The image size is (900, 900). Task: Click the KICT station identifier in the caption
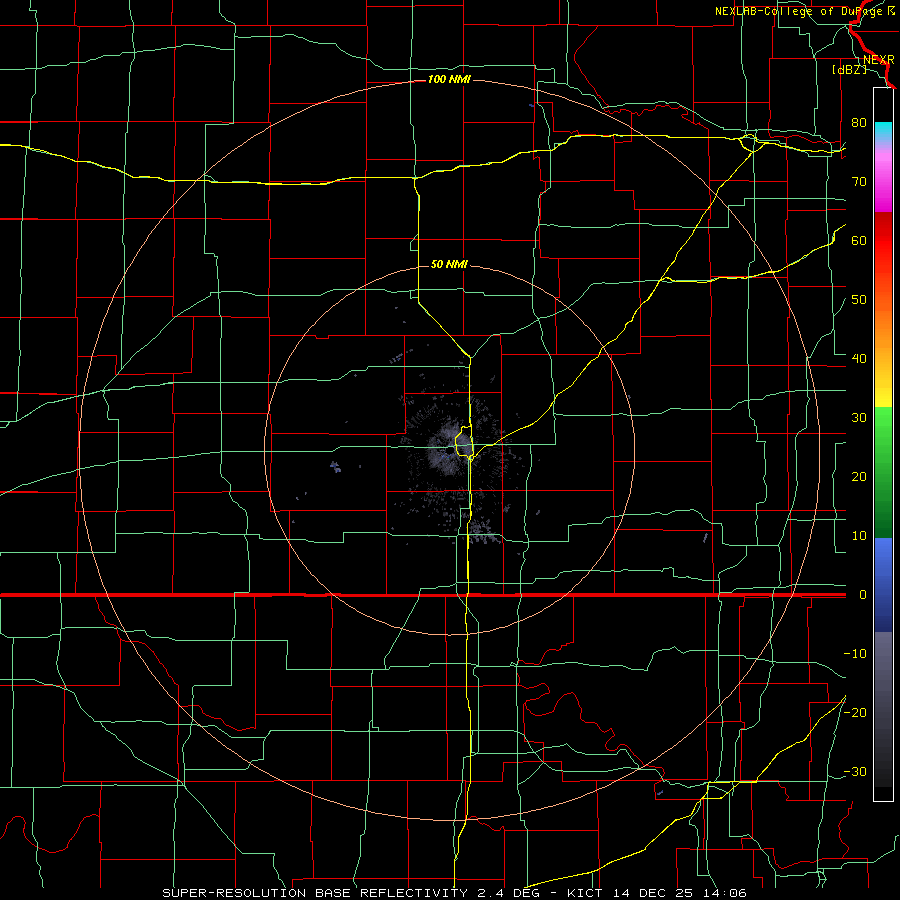(x=585, y=893)
